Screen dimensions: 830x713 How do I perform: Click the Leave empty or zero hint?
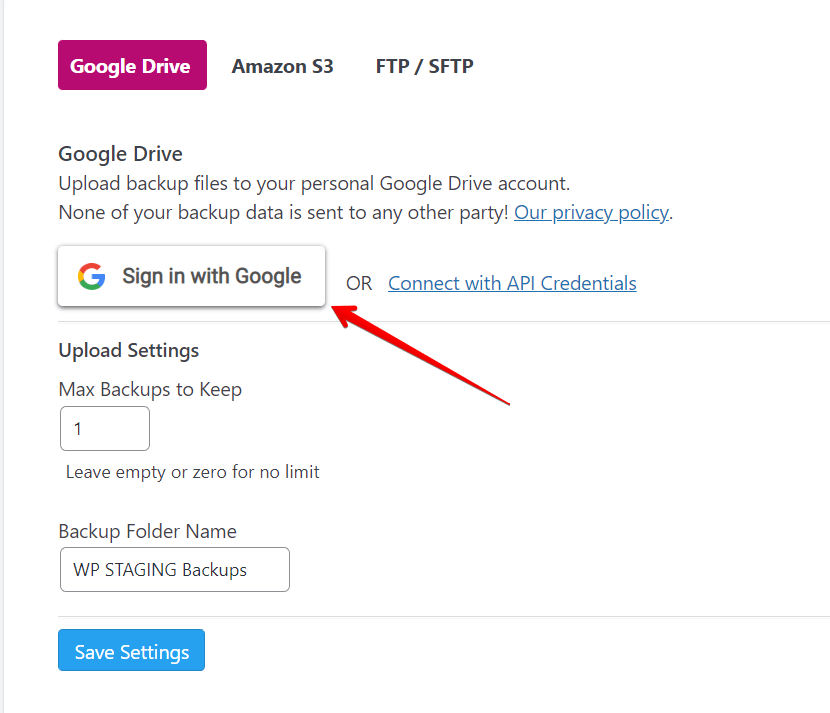click(193, 472)
